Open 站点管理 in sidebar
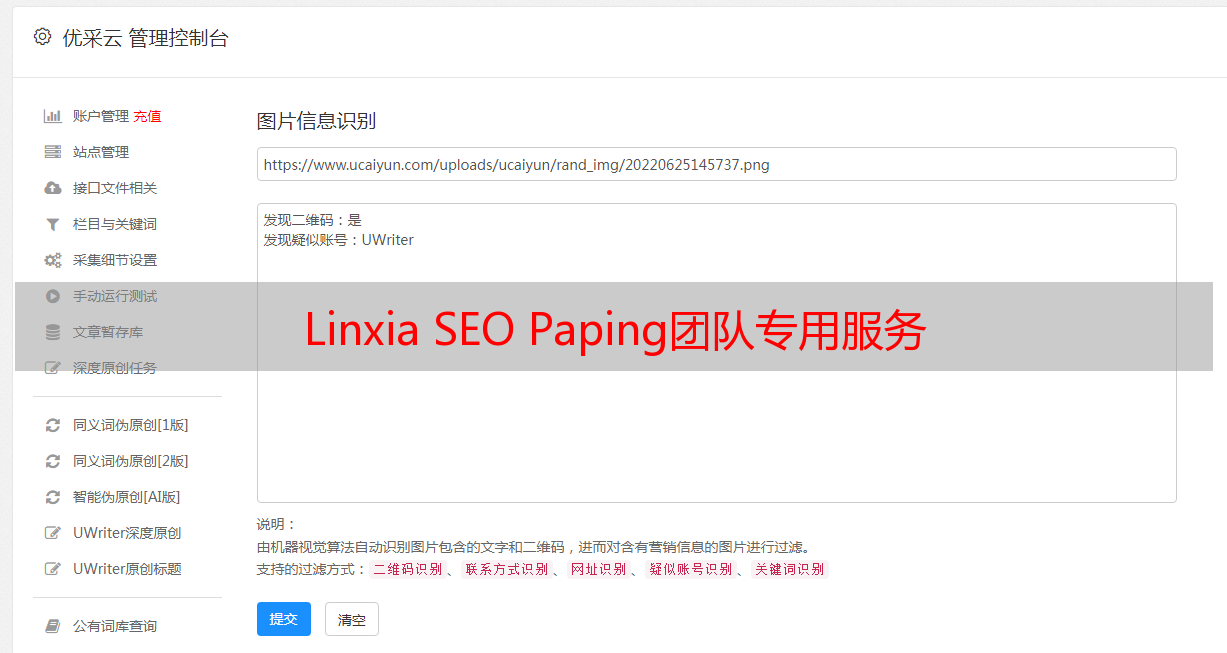Image resolution: width=1227 pixels, height=653 pixels. point(101,152)
